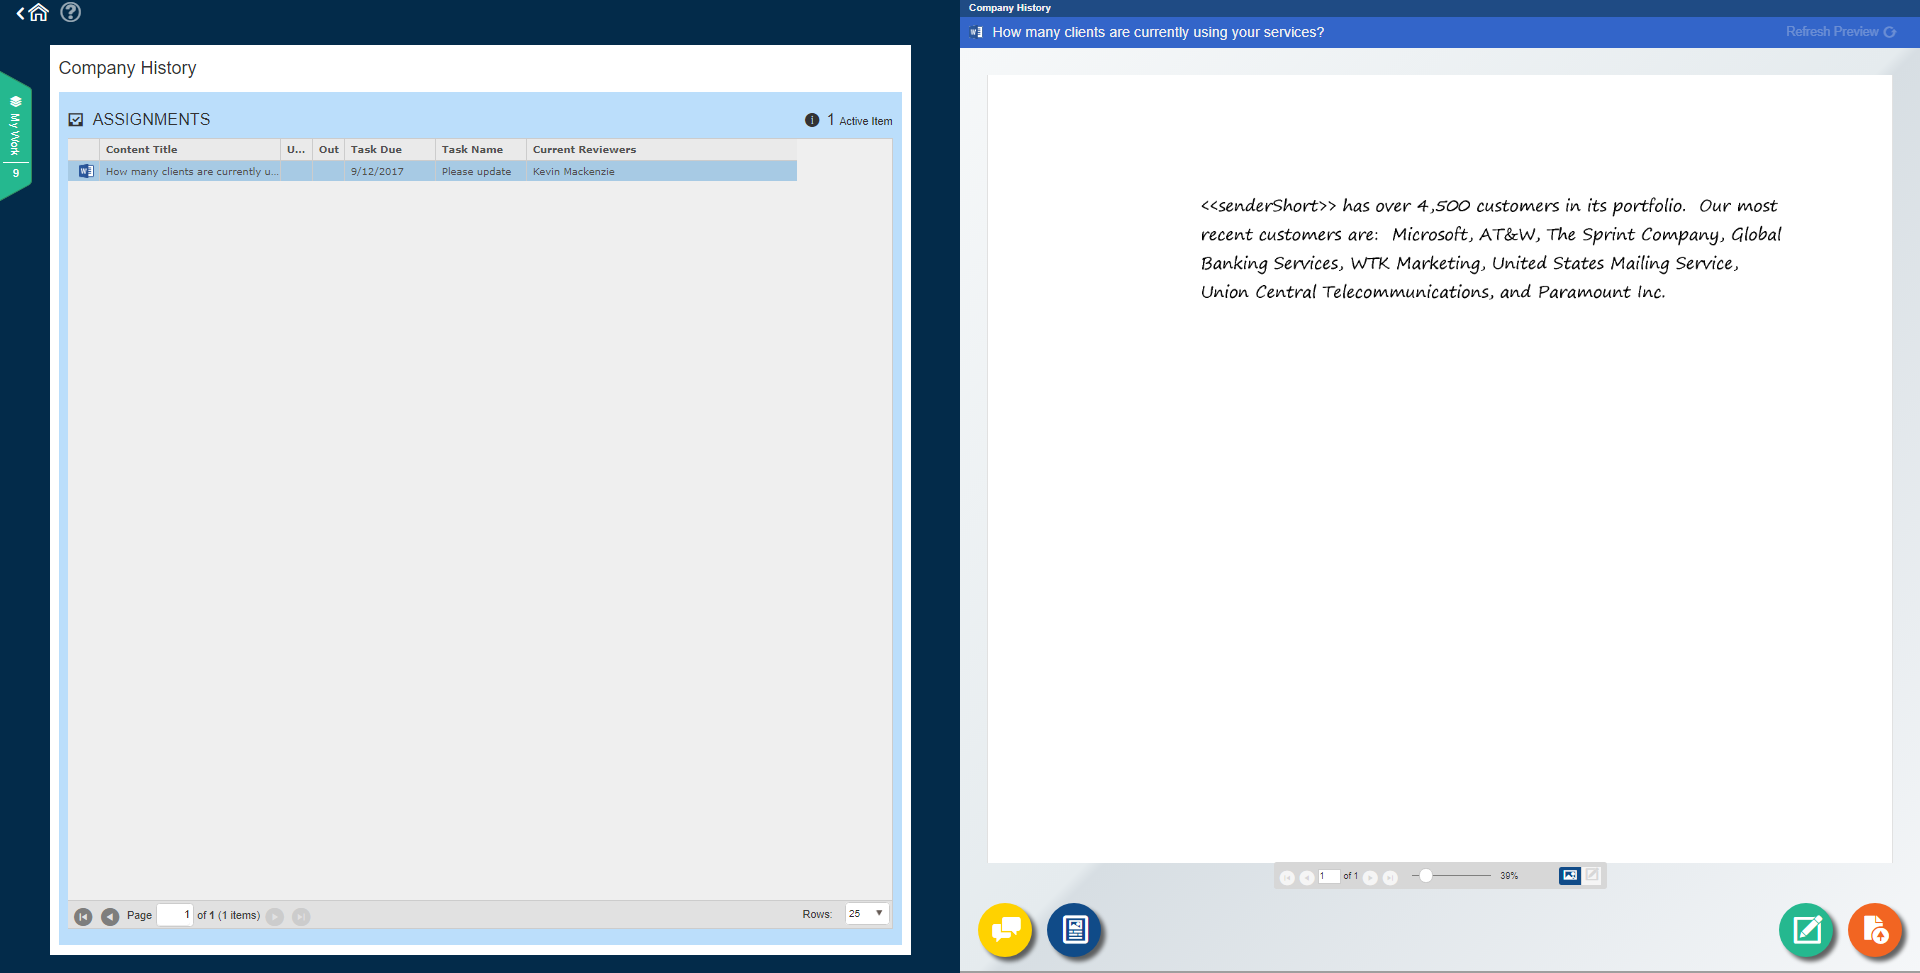The width and height of the screenshot is (1920, 973).
Task: Go to first page in Assignments pager
Action: (x=83, y=916)
